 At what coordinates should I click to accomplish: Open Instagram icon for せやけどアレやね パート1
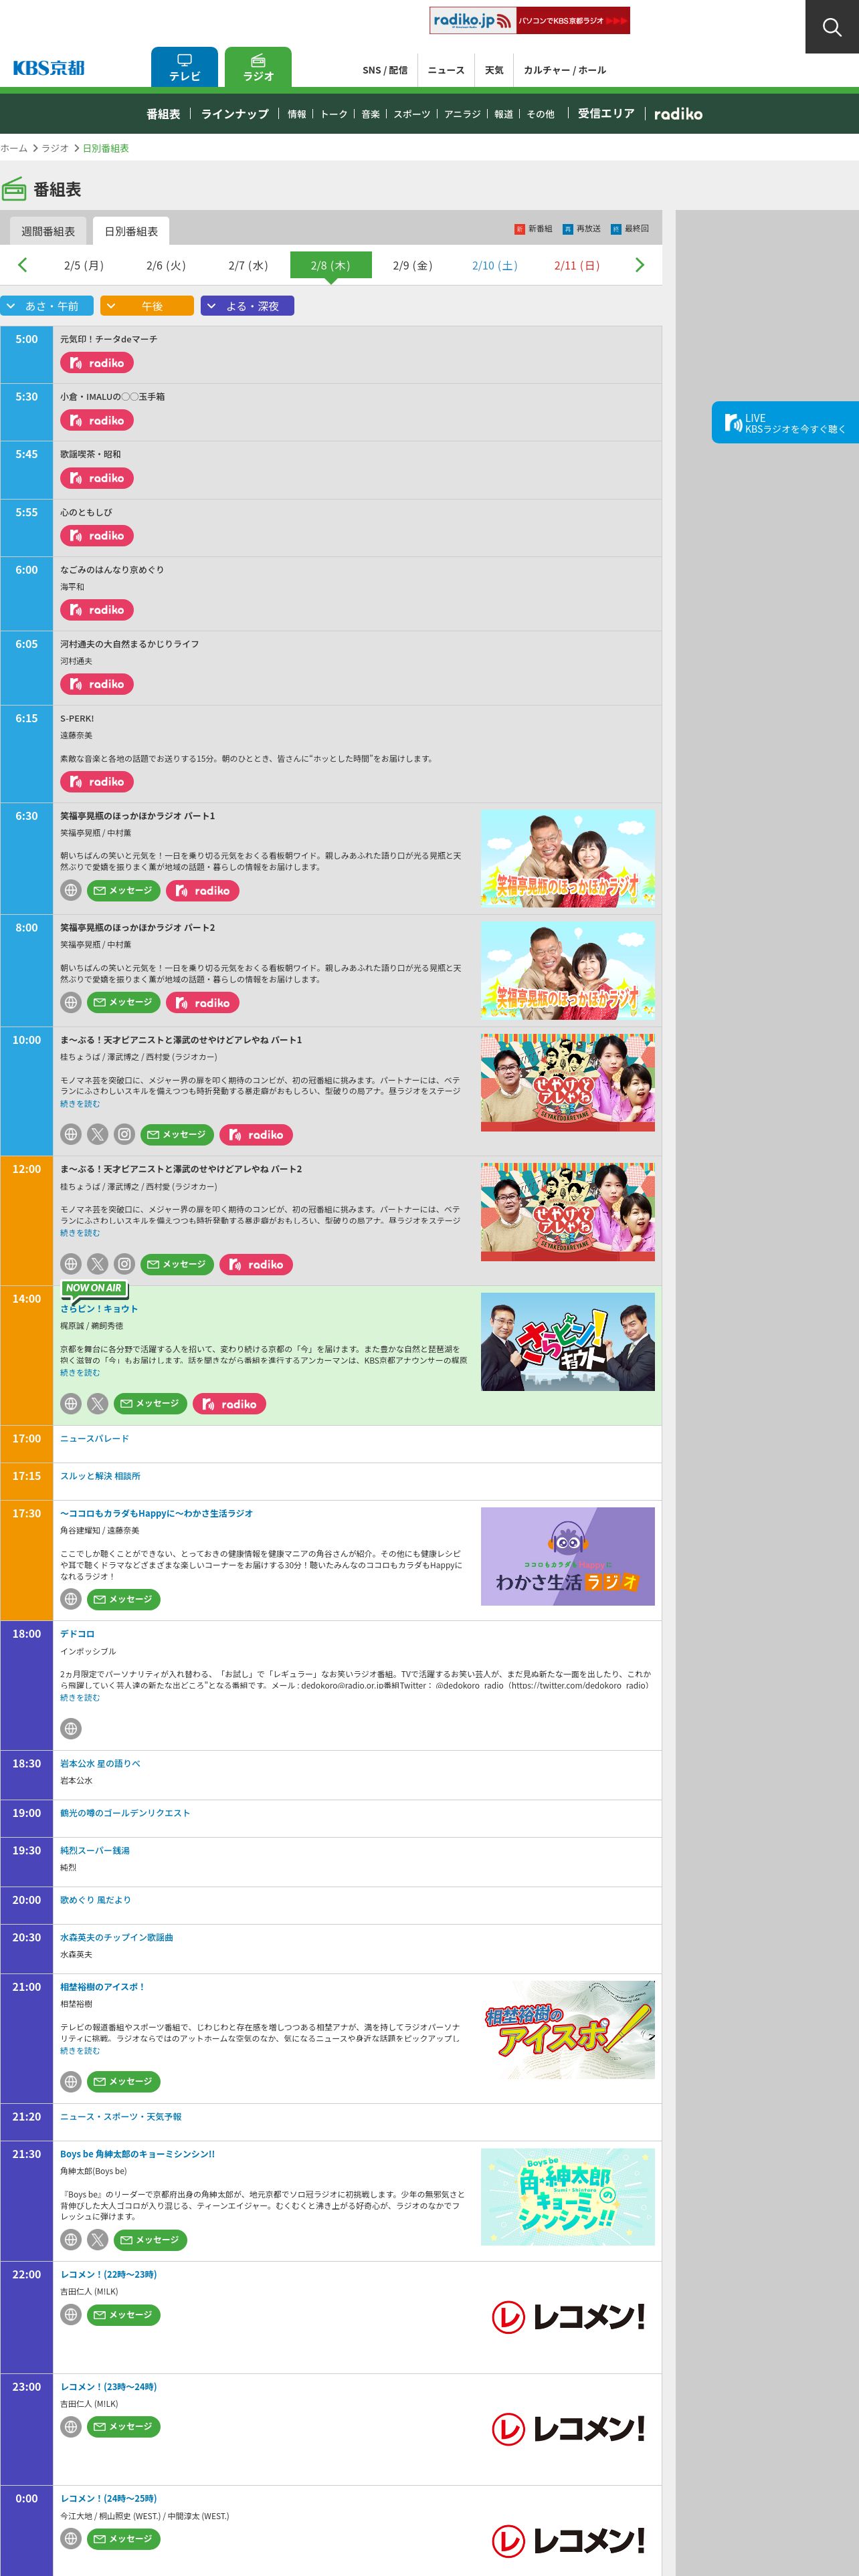(124, 1134)
